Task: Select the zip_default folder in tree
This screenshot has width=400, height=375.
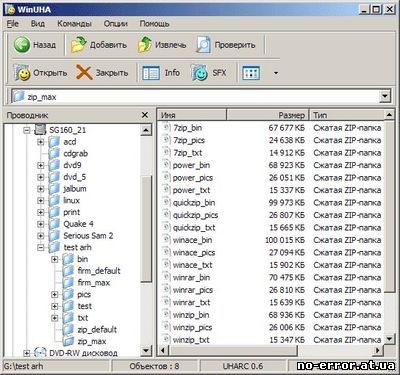Action: click(x=97, y=329)
